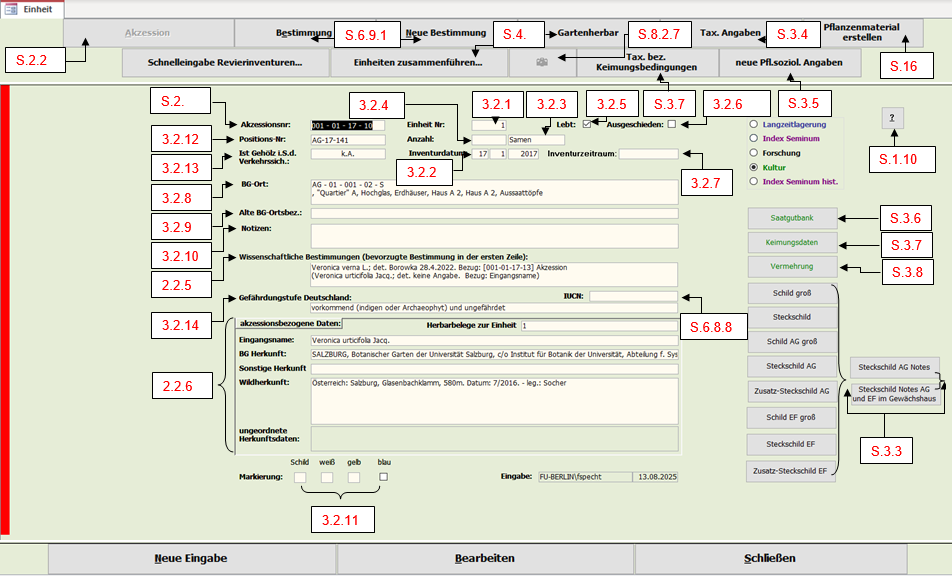The height and width of the screenshot is (576, 952).
Task: Click the binoculars search icon button
Action: click(x=540, y=63)
